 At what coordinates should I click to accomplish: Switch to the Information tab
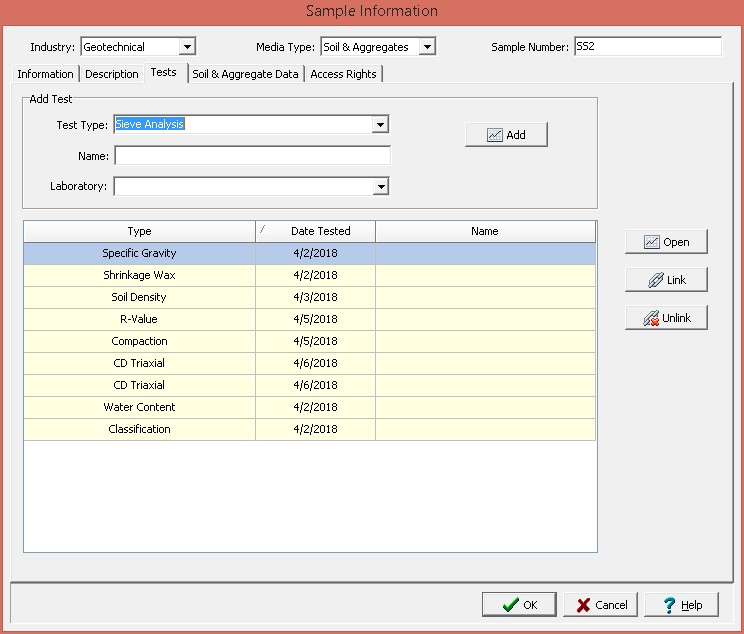tap(45, 74)
